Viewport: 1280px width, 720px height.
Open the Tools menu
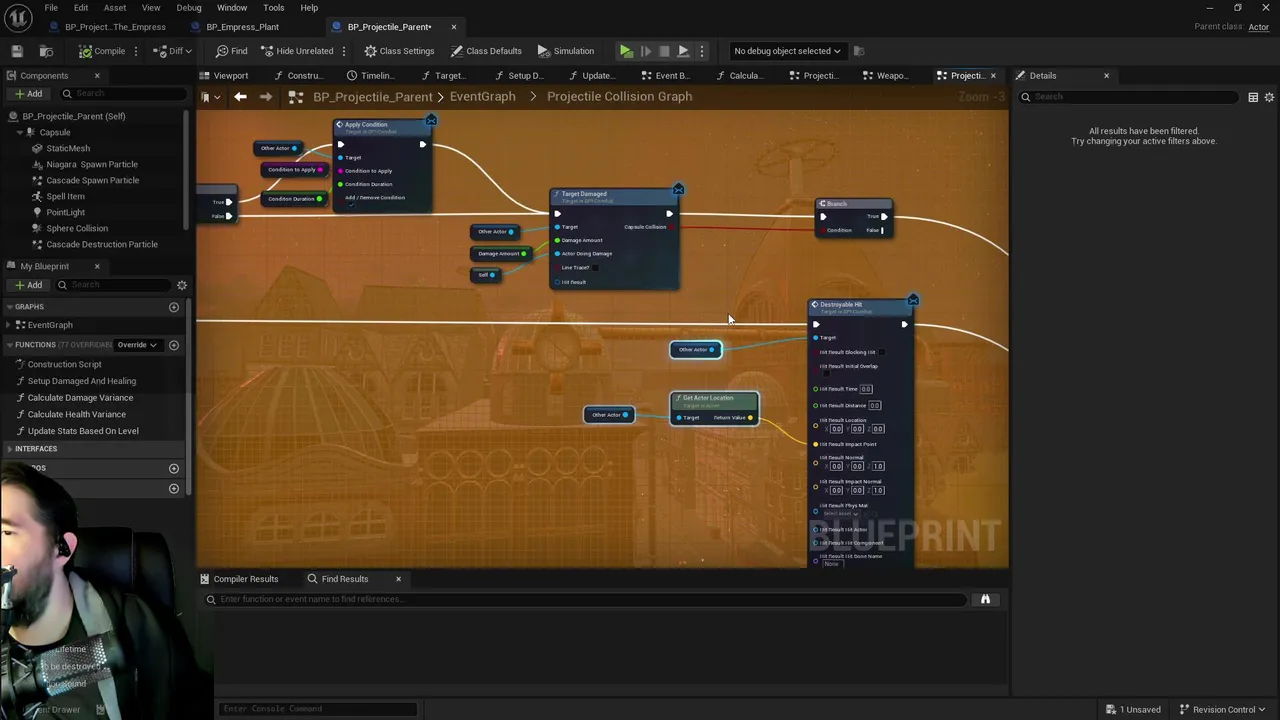pos(274,8)
